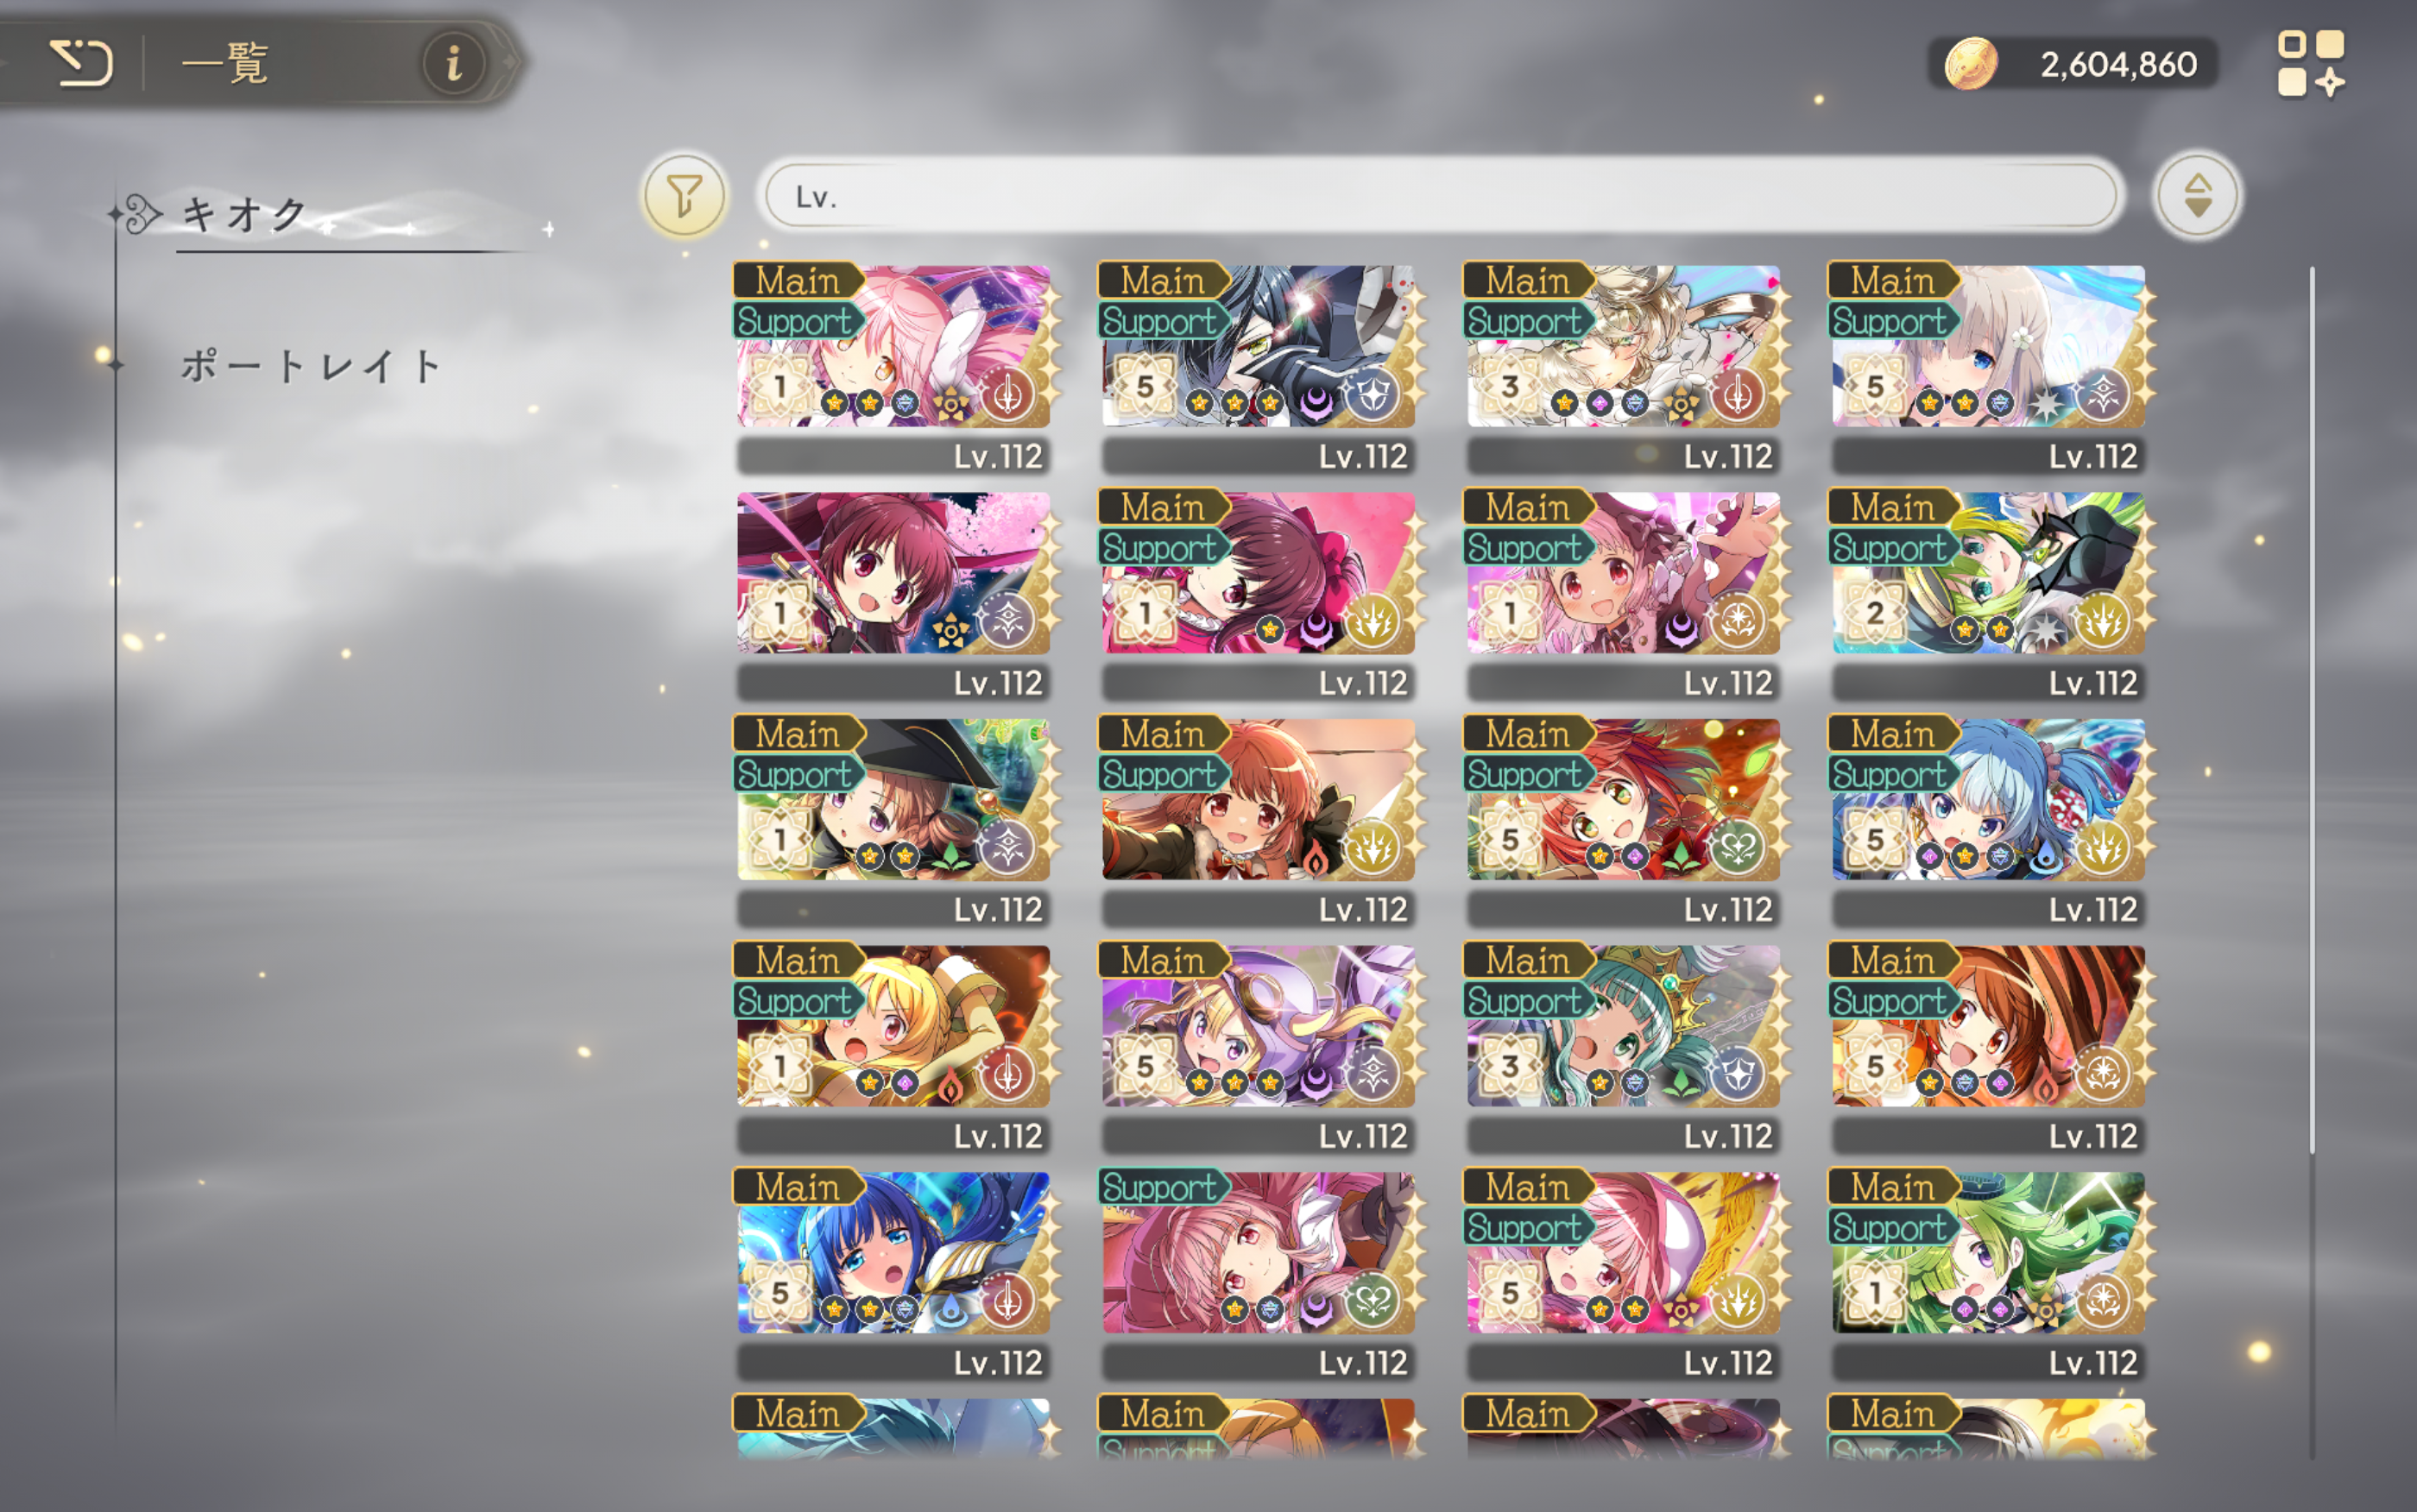Open the top-right grid menu icon
The height and width of the screenshot is (1512, 2417).
(x=2311, y=63)
